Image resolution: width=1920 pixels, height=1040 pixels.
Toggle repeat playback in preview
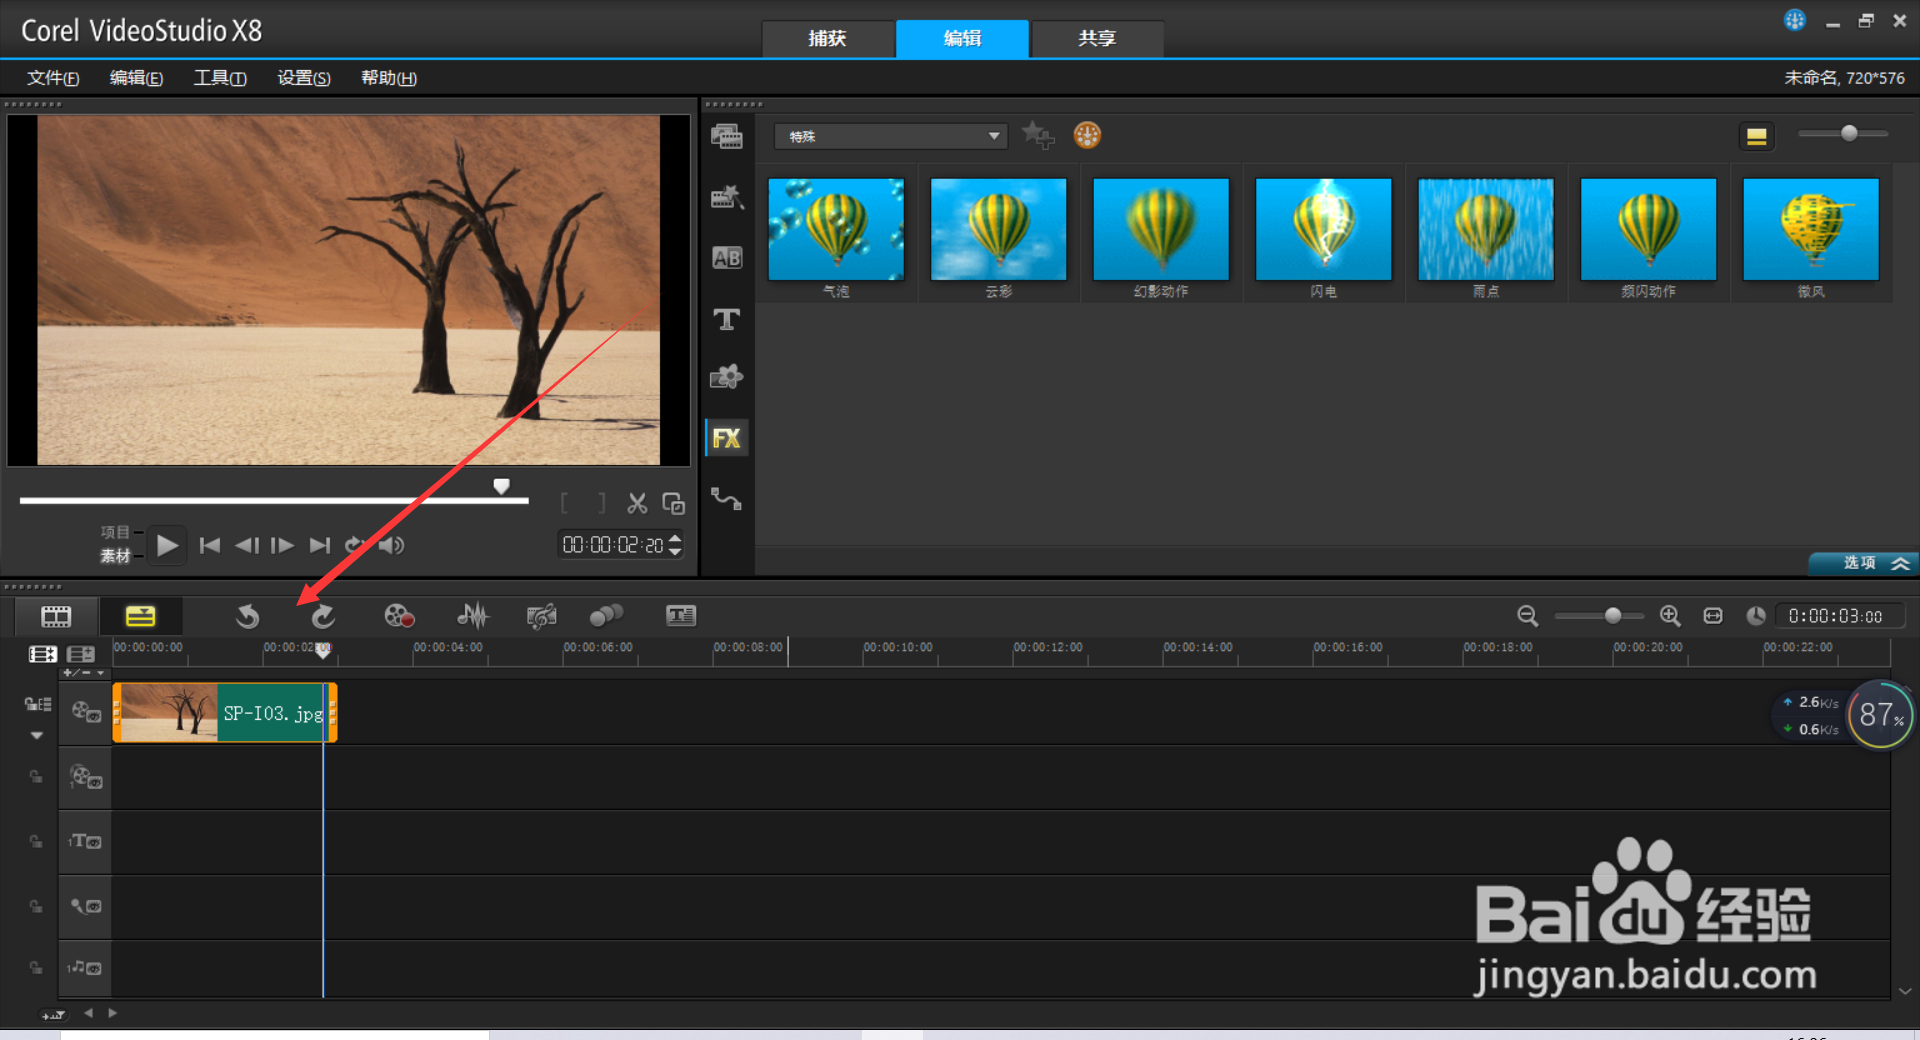click(354, 545)
